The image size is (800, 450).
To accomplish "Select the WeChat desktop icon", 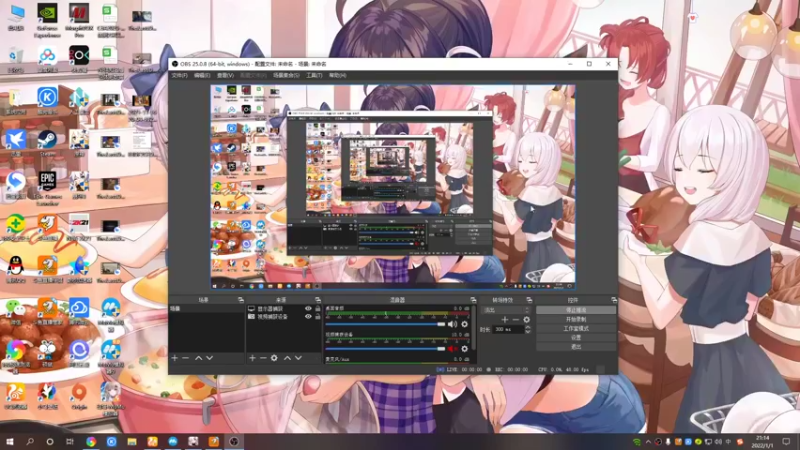I will click(16, 311).
